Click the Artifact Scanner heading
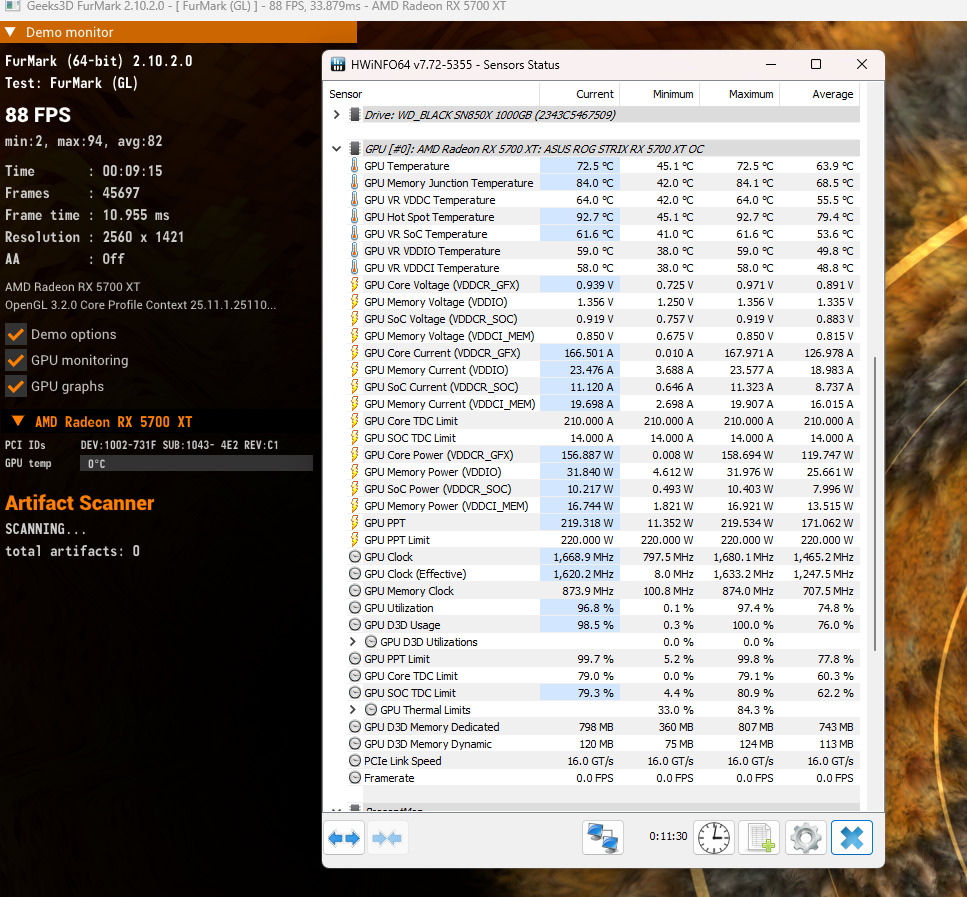 point(80,503)
